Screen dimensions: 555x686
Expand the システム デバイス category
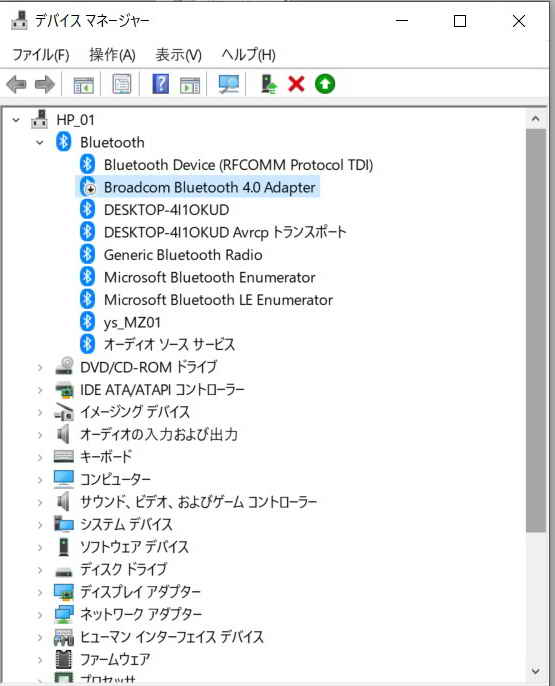pos(40,524)
